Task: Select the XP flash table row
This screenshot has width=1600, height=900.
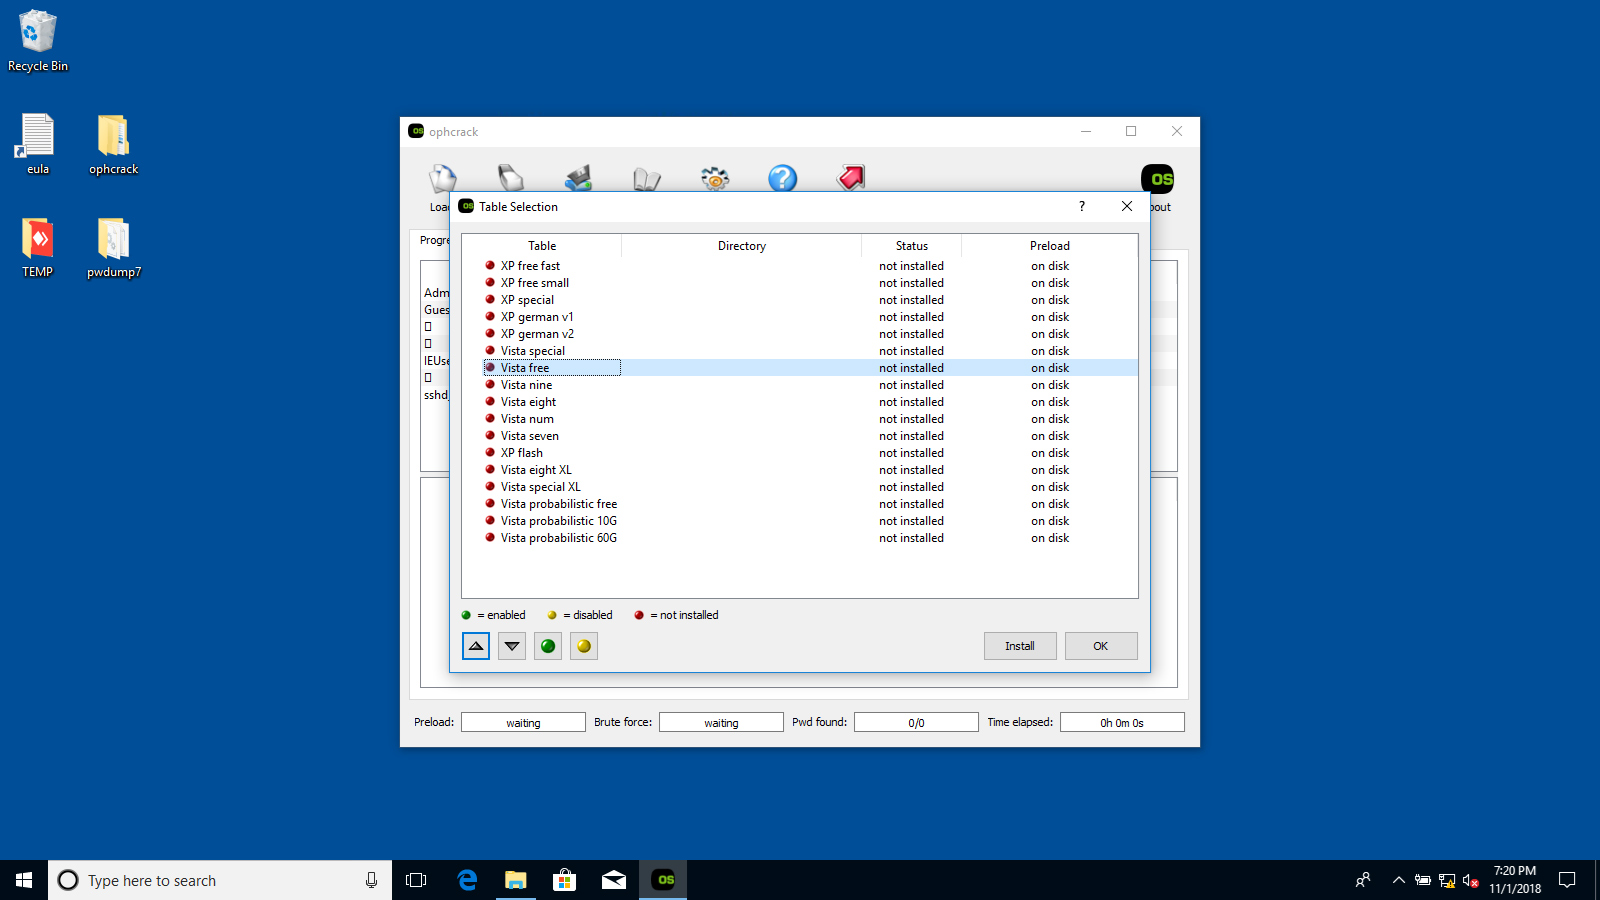Action: coord(800,453)
